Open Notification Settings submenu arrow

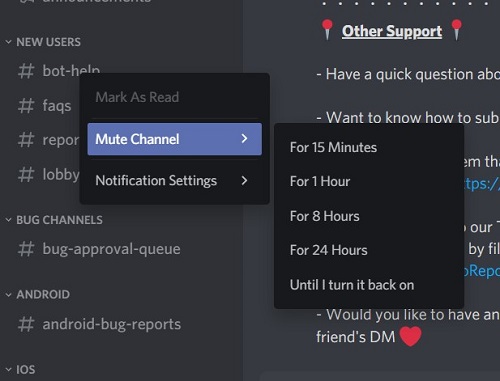click(244, 181)
